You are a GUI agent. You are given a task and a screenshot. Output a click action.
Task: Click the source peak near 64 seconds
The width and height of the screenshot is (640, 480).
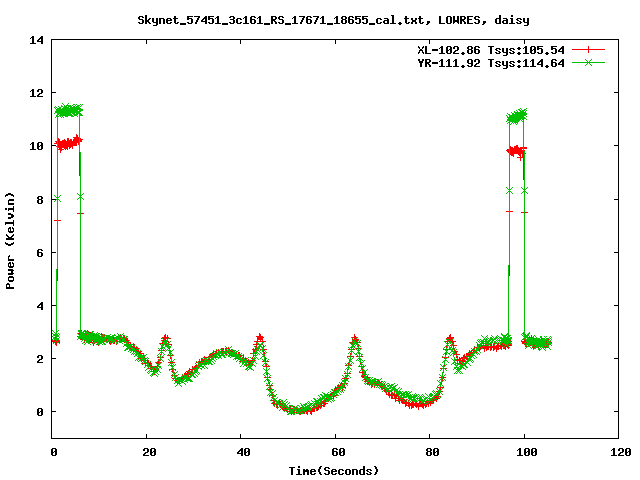(x=355, y=340)
